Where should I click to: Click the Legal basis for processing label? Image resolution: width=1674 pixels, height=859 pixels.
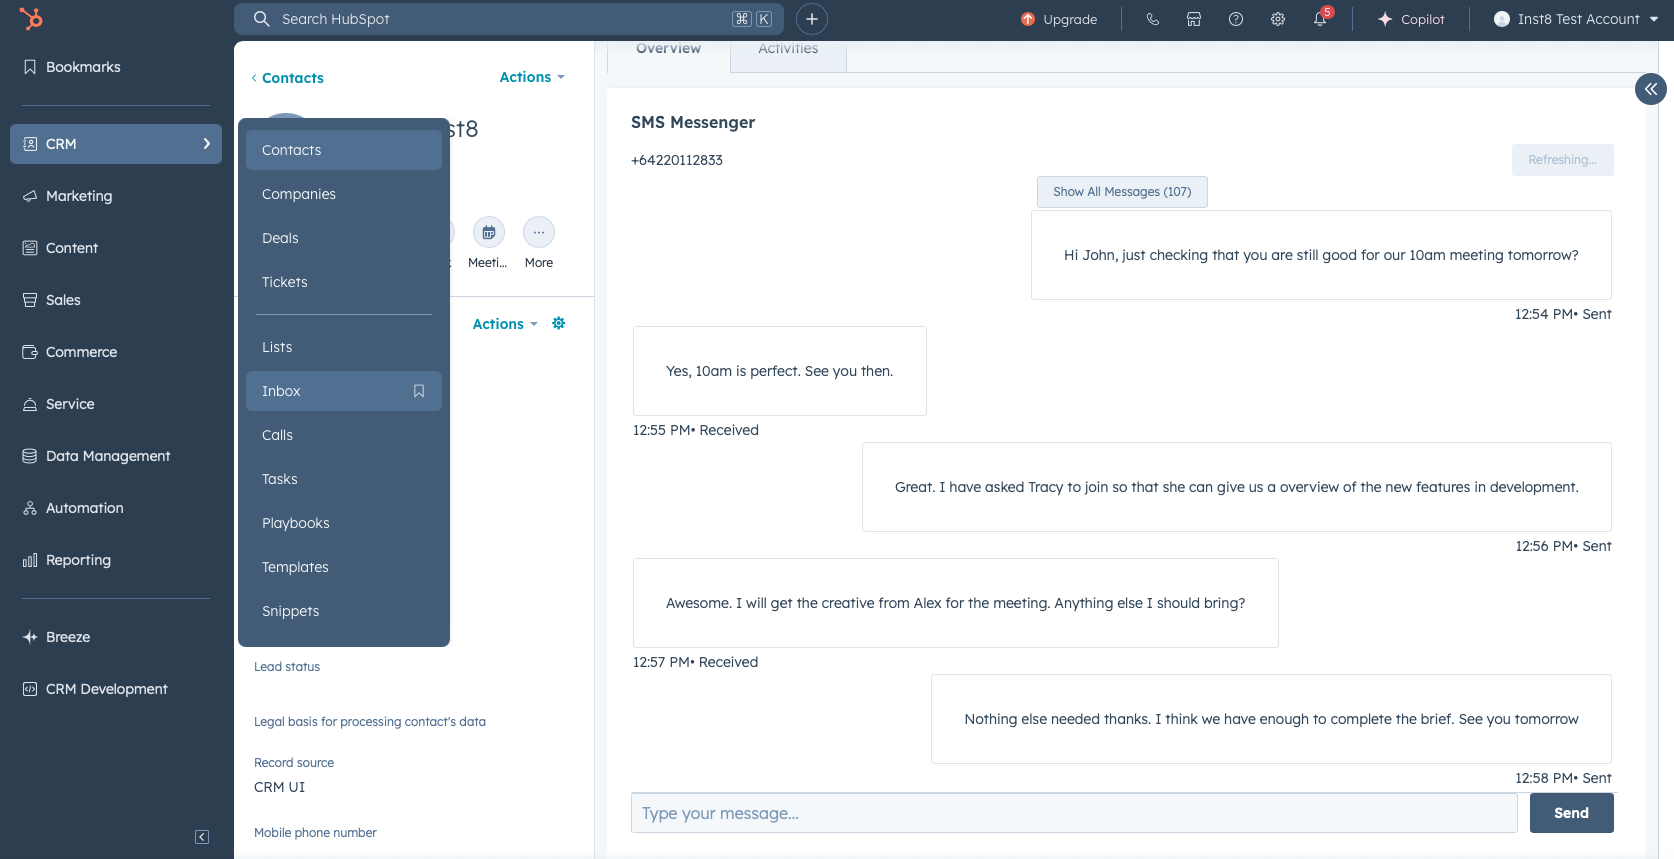[x=370, y=722]
